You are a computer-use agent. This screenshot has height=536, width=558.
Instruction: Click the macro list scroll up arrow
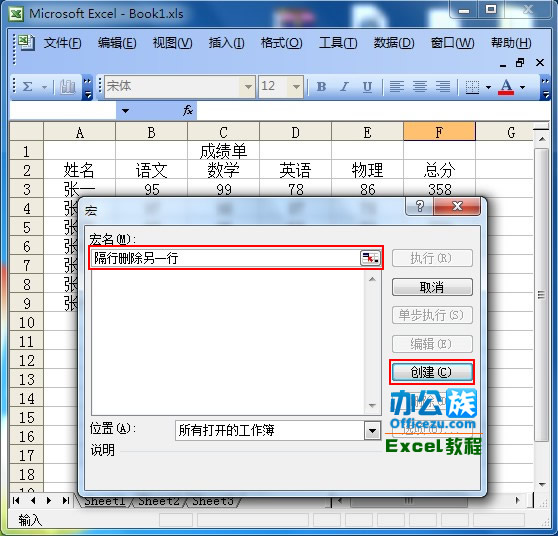click(372, 280)
